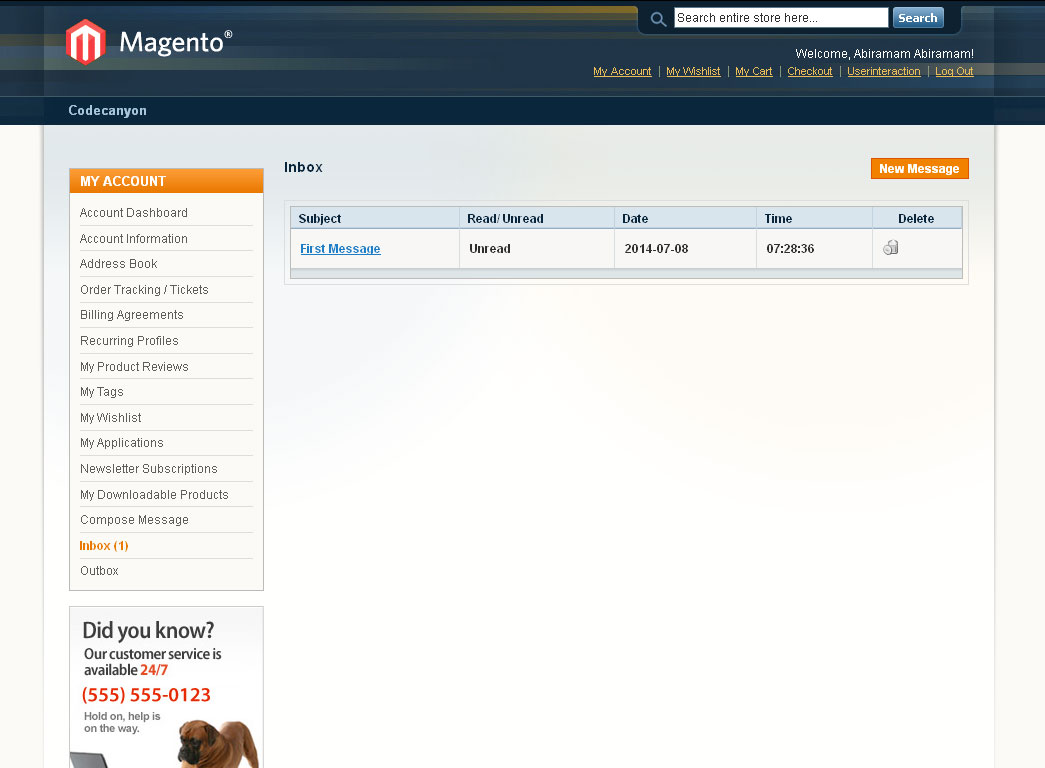Image resolution: width=1045 pixels, height=768 pixels.
Task: Select Compose Message in sidebar
Action: click(134, 520)
